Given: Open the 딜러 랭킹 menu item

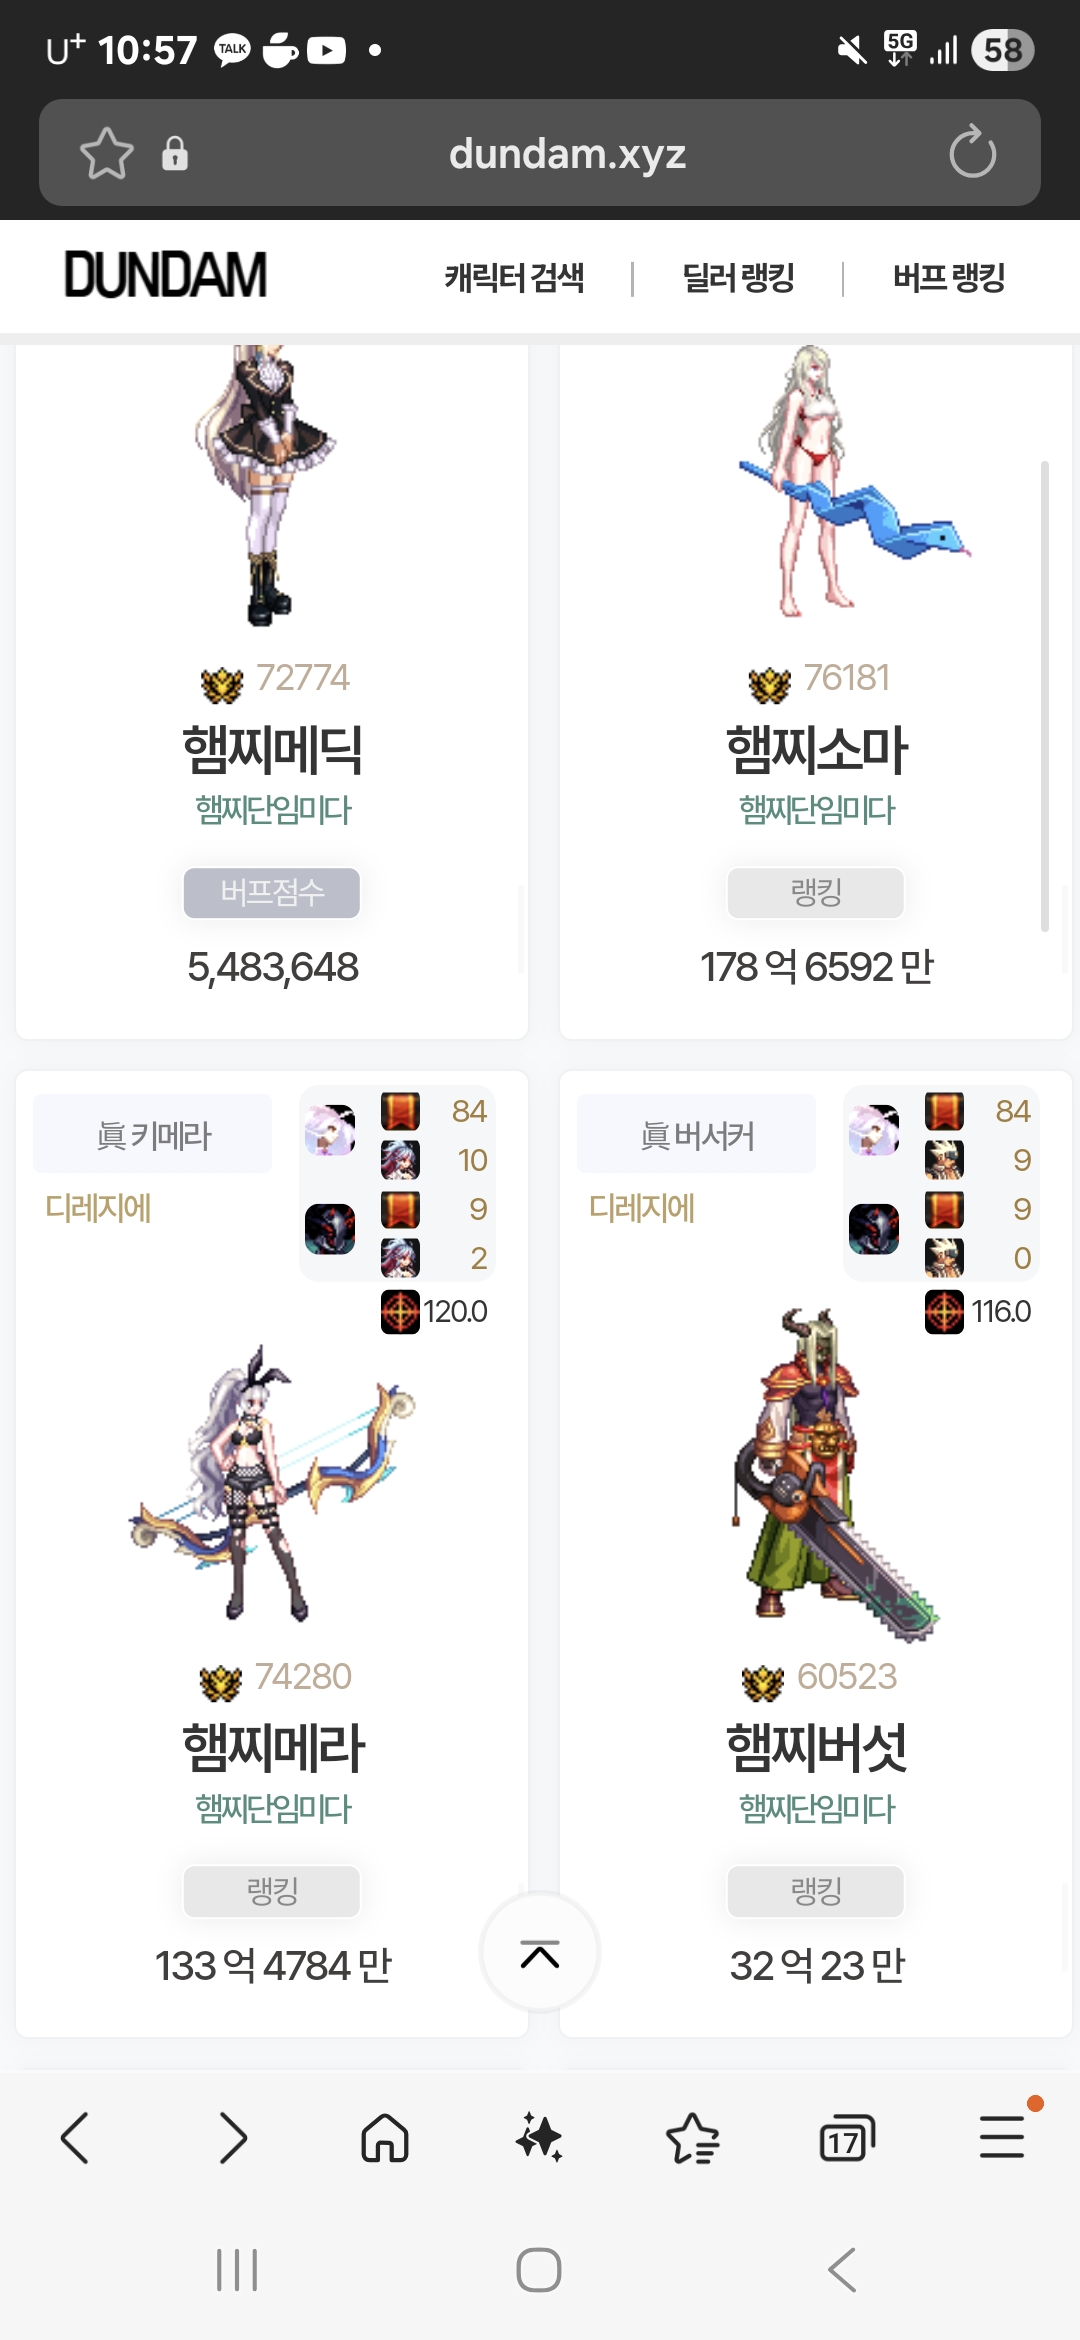Looking at the screenshot, I should 738,278.
